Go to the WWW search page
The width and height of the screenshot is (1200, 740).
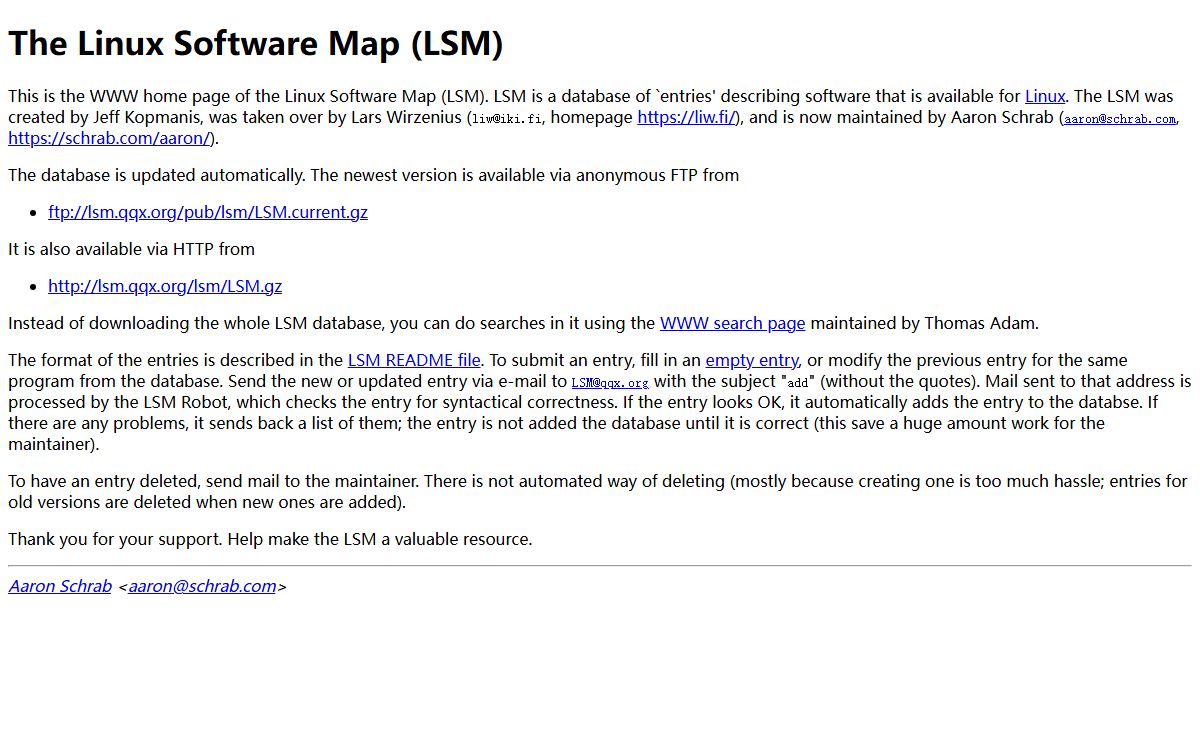732,323
